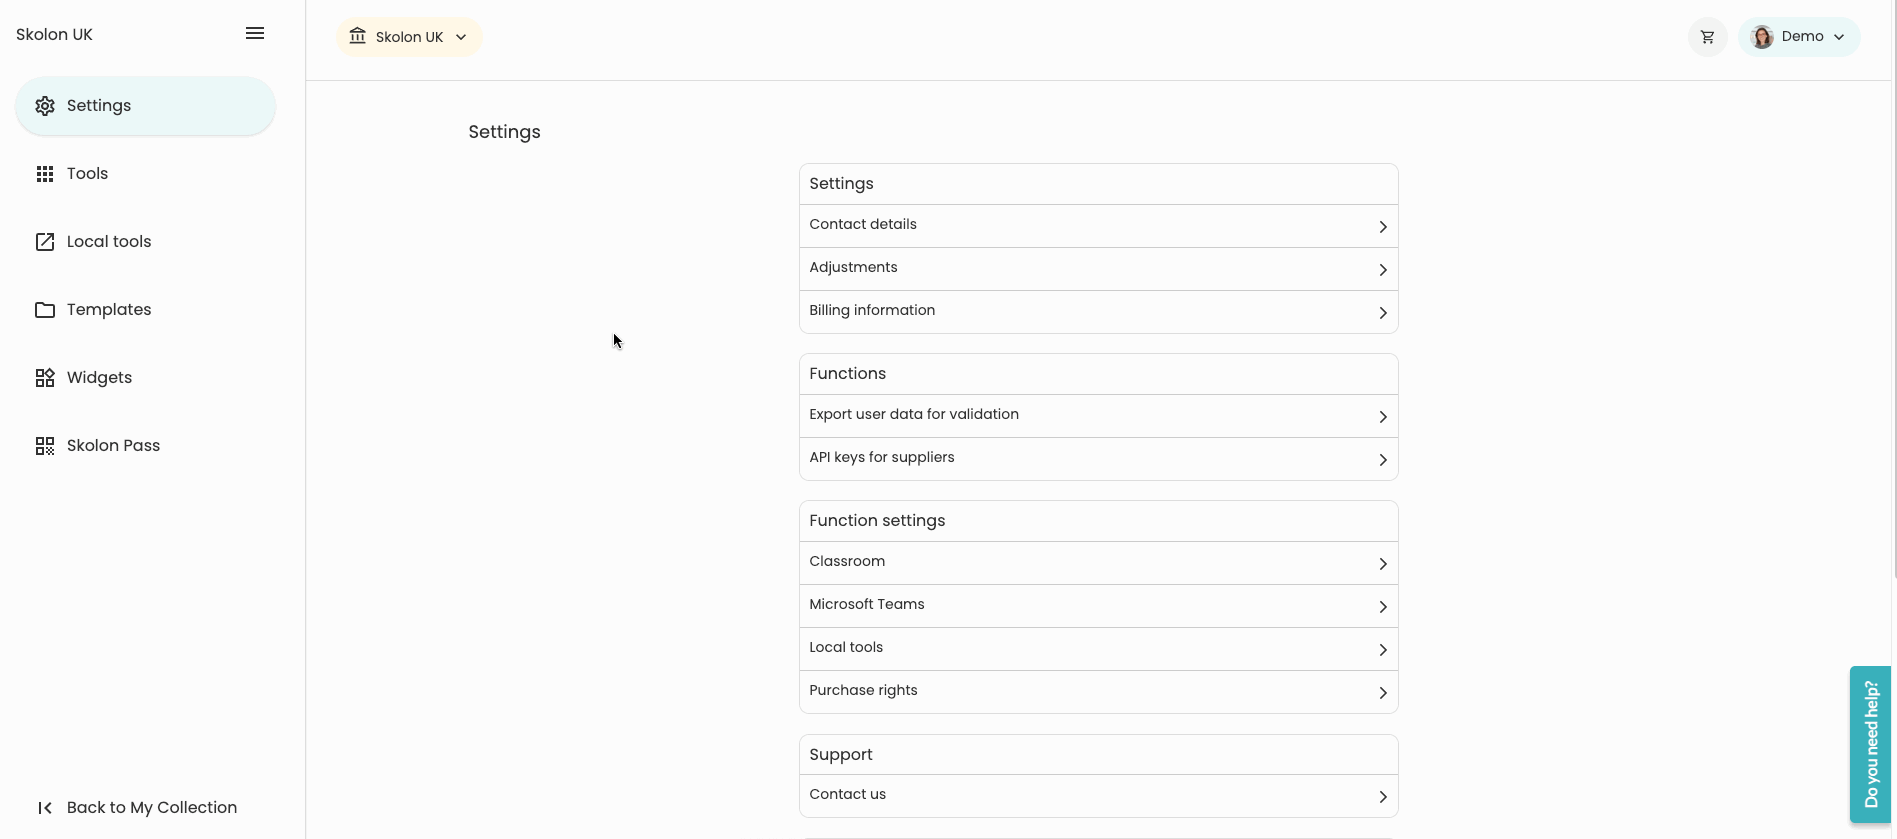Viewport: 1897px width, 839px height.
Task: Click the demo user avatar picture
Action: (1763, 37)
